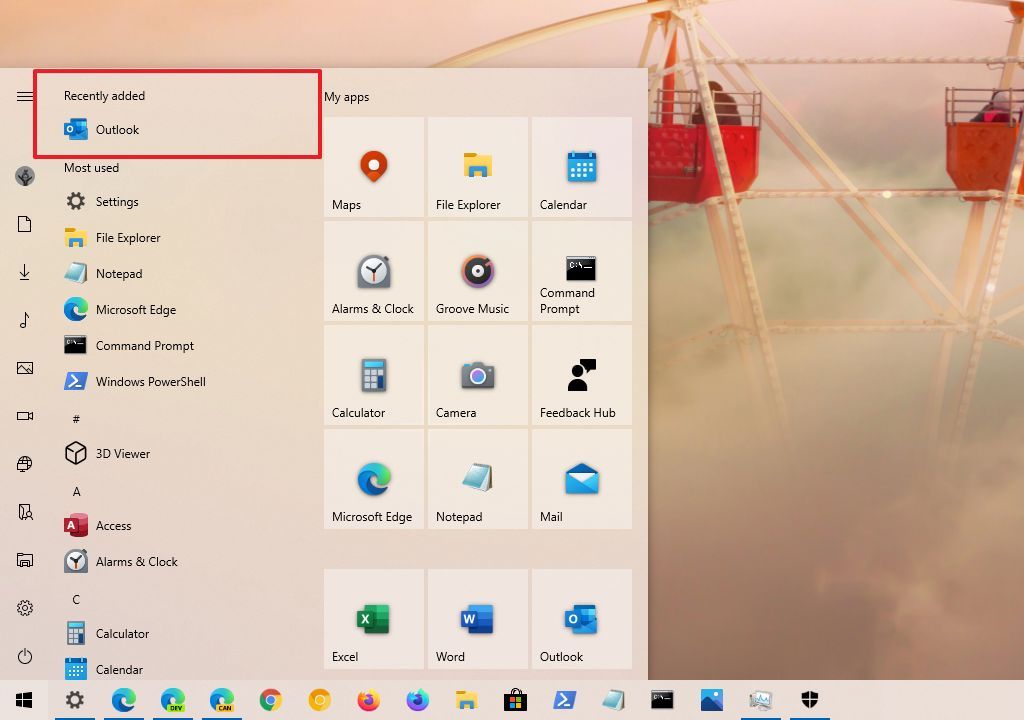Open the Camera app tile
Screen dimensions: 1024x720
pyautogui.click(x=477, y=375)
